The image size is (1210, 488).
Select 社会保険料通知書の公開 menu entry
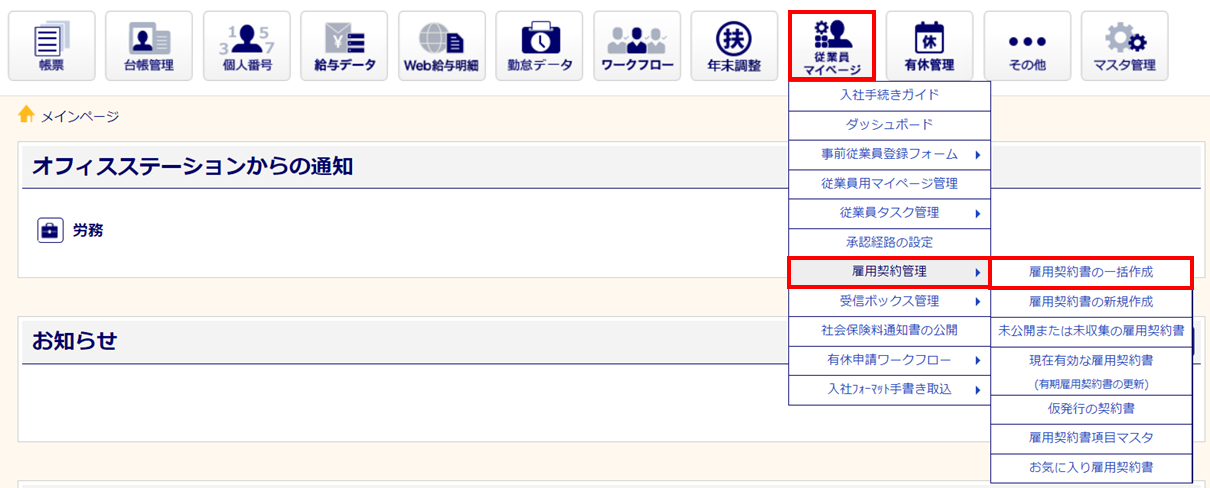click(x=889, y=330)
